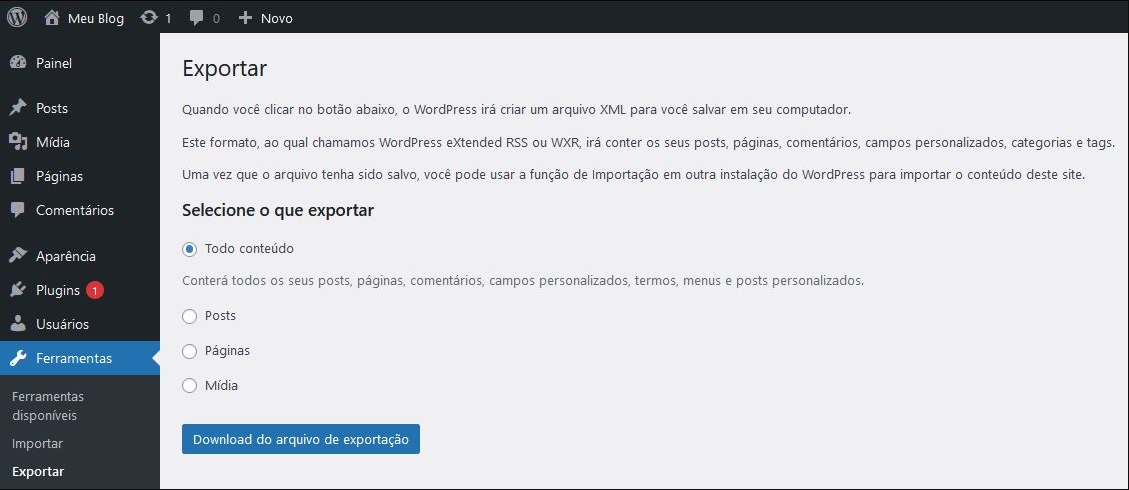Click the plus Novo icon
Image resolution: width=1129 pixels, height=490 pixels.
pyautogui.click(x=245, y=18)
